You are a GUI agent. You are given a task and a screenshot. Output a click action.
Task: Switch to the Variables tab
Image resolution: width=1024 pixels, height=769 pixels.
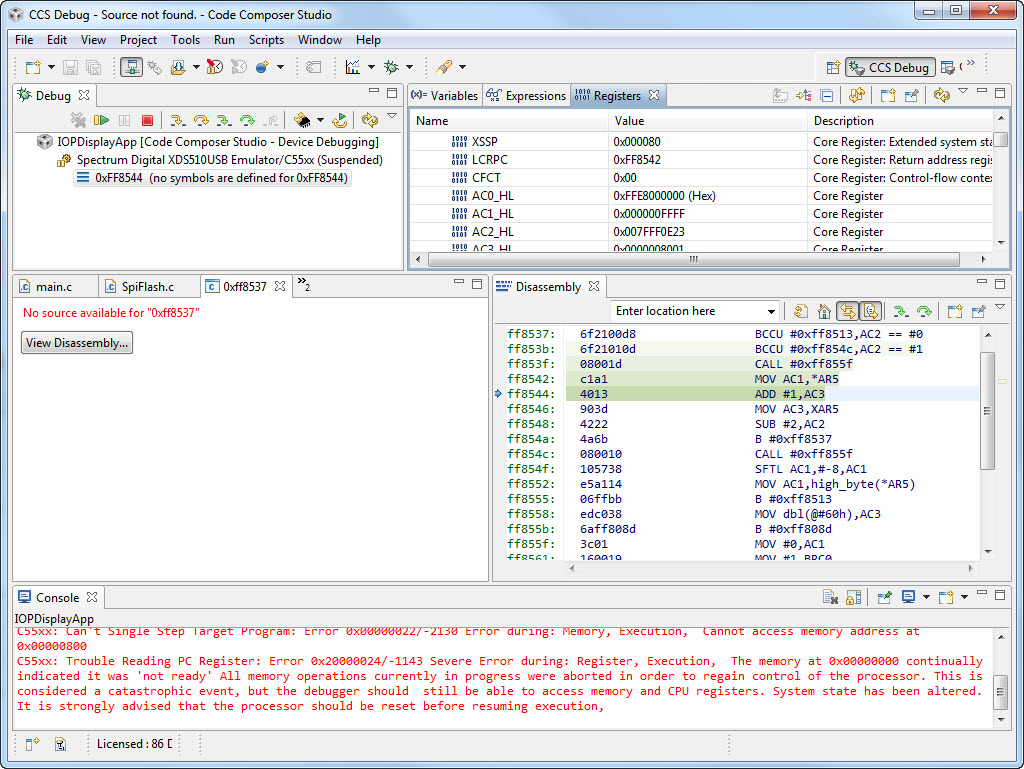pos(445,95)
